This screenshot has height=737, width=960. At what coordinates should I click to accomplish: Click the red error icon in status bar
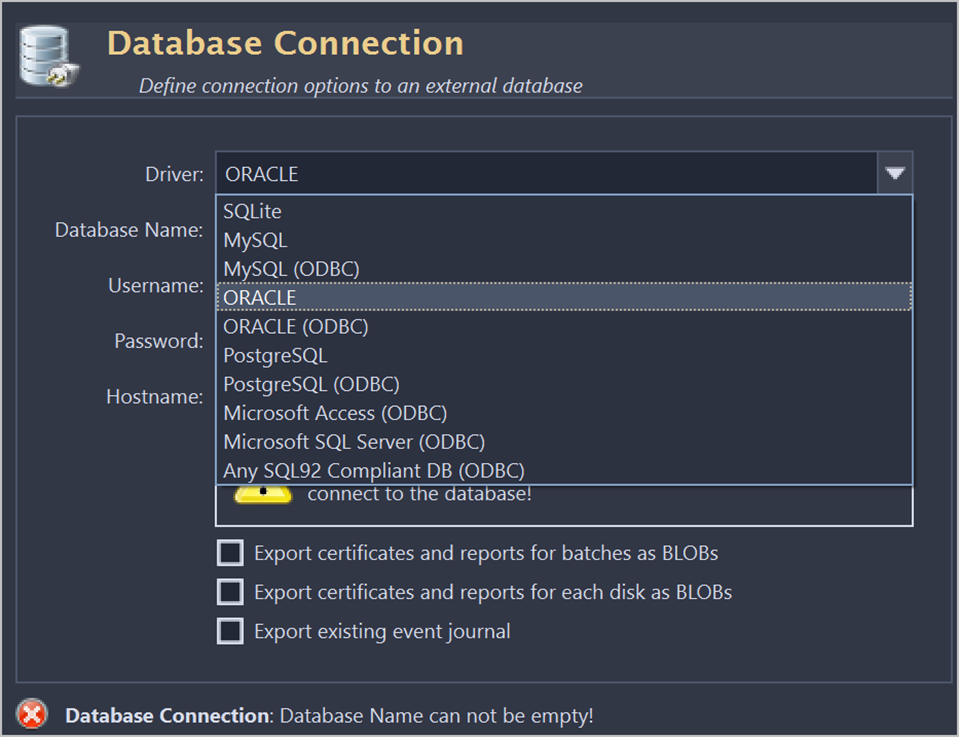tap(33, 714)
